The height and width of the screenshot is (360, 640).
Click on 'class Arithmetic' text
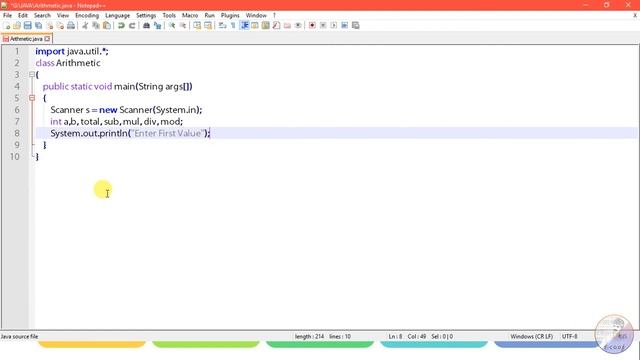(68, 63)
